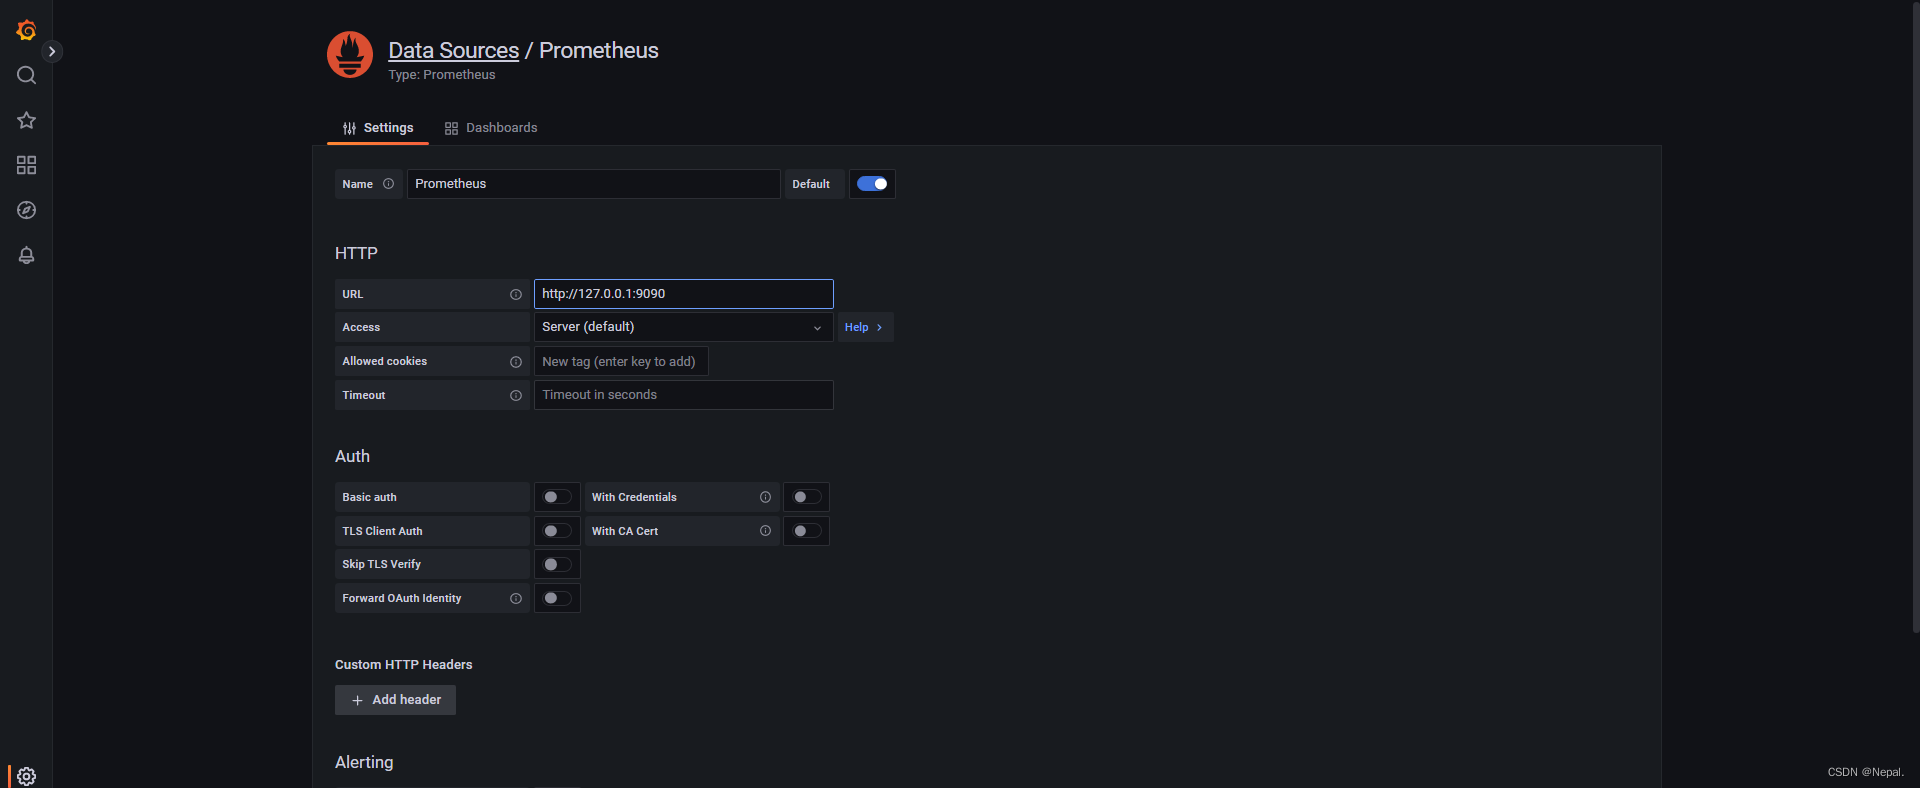Click the URL info icon

click(x=516, y=294)
